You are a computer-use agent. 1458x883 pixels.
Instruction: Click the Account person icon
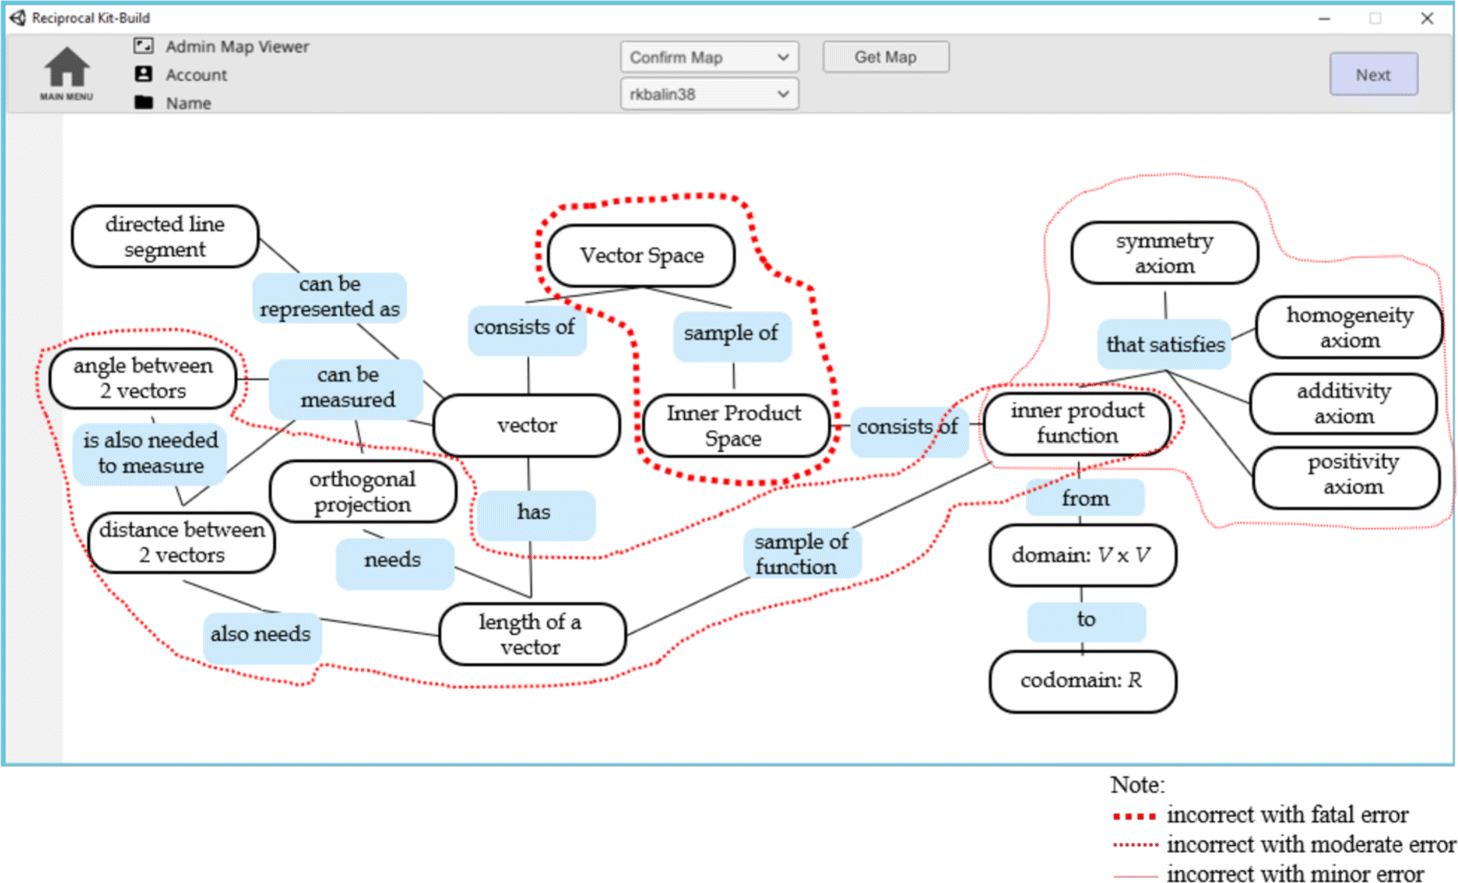point(144,74)
